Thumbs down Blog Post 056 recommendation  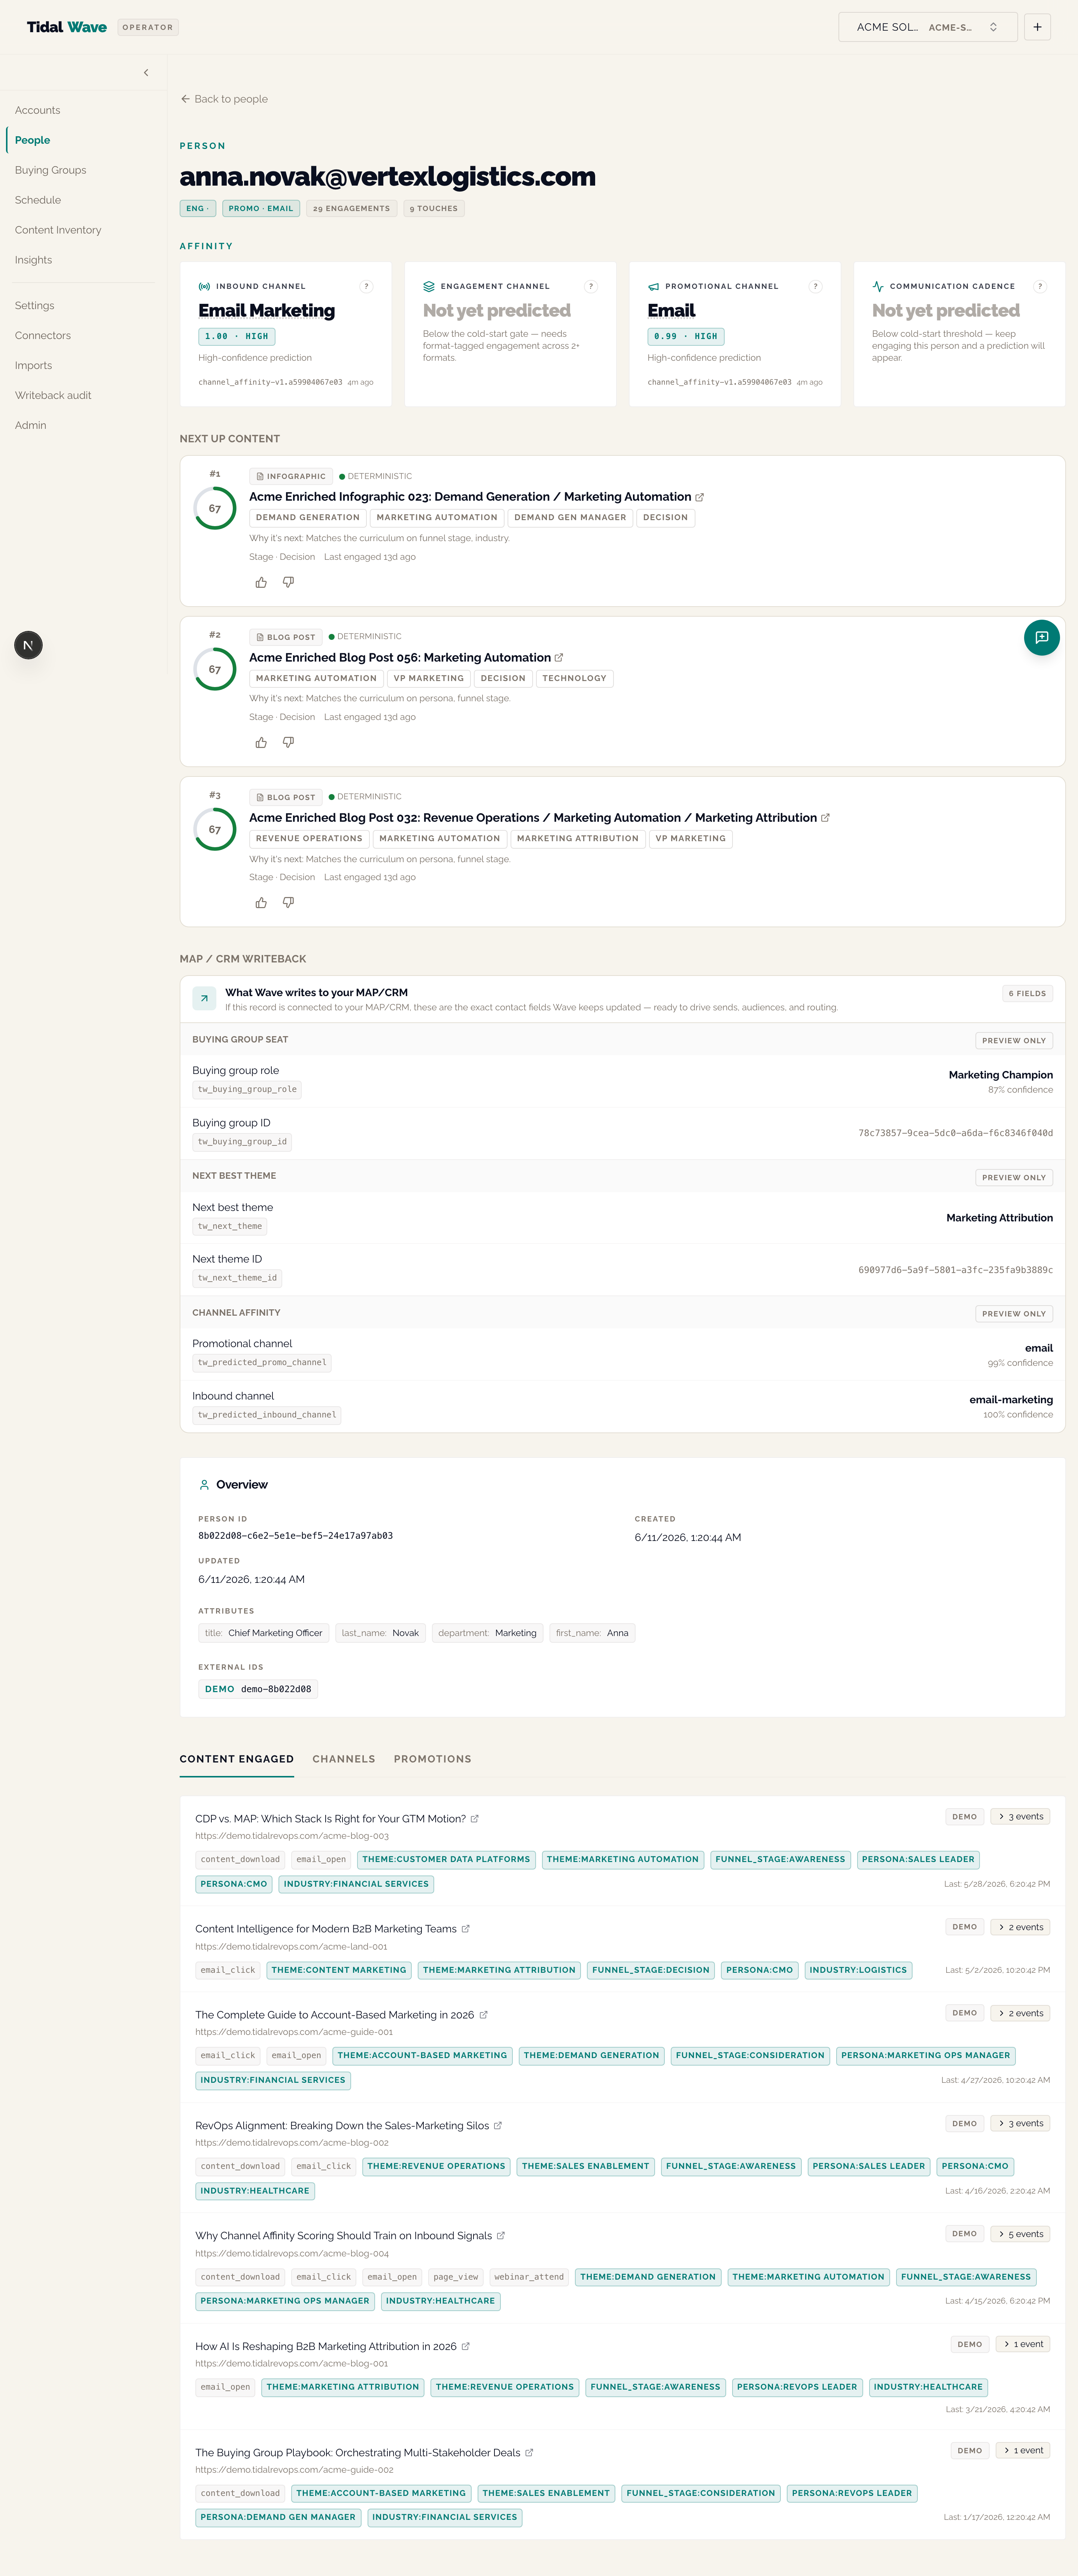288,742
